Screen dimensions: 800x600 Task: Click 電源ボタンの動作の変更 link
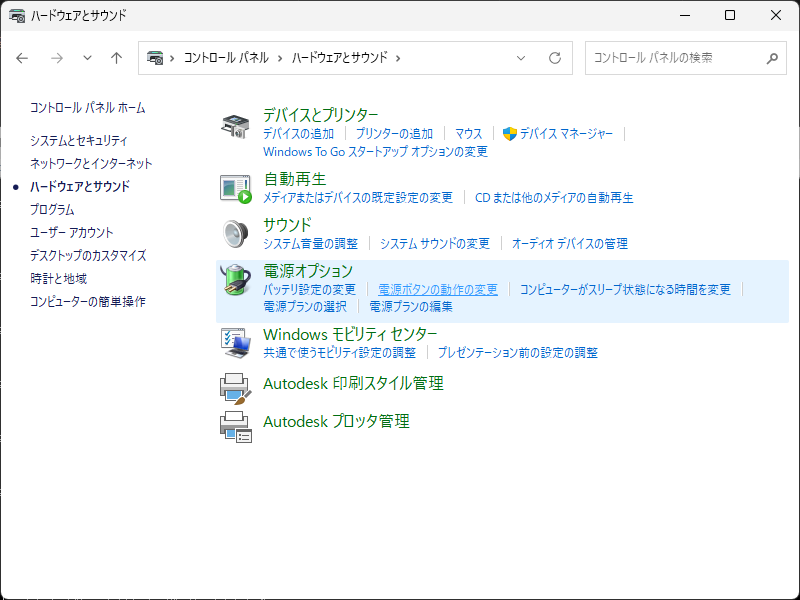[438, 289]
